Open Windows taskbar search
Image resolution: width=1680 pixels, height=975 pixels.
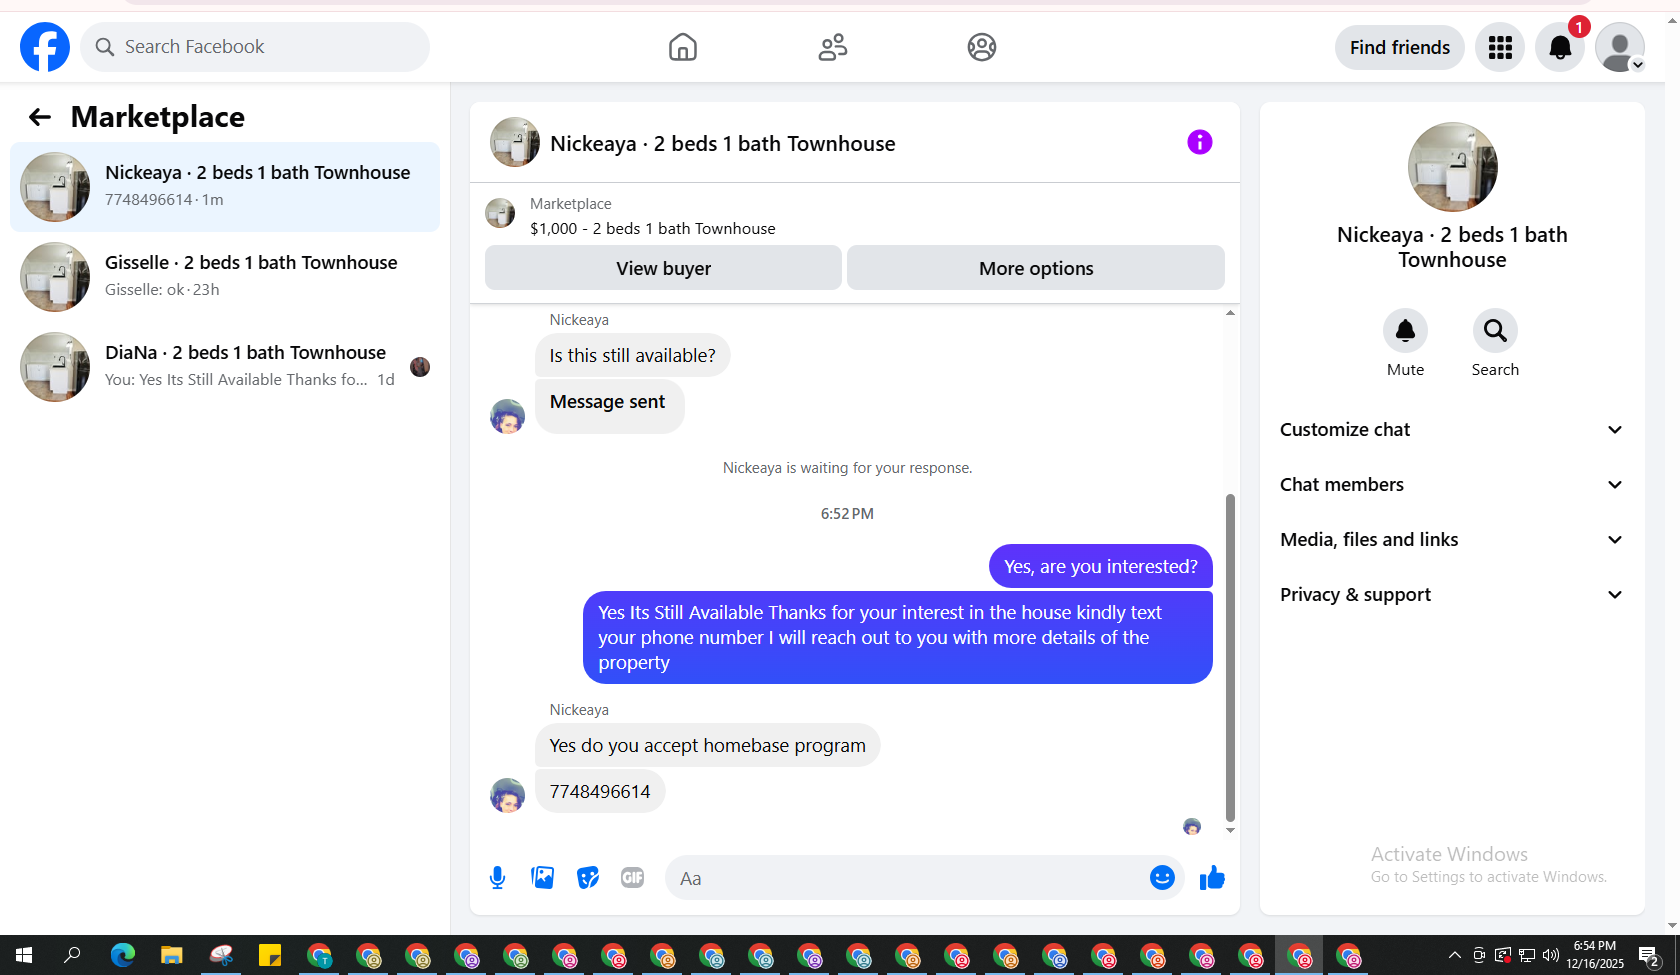click(72, 955)
